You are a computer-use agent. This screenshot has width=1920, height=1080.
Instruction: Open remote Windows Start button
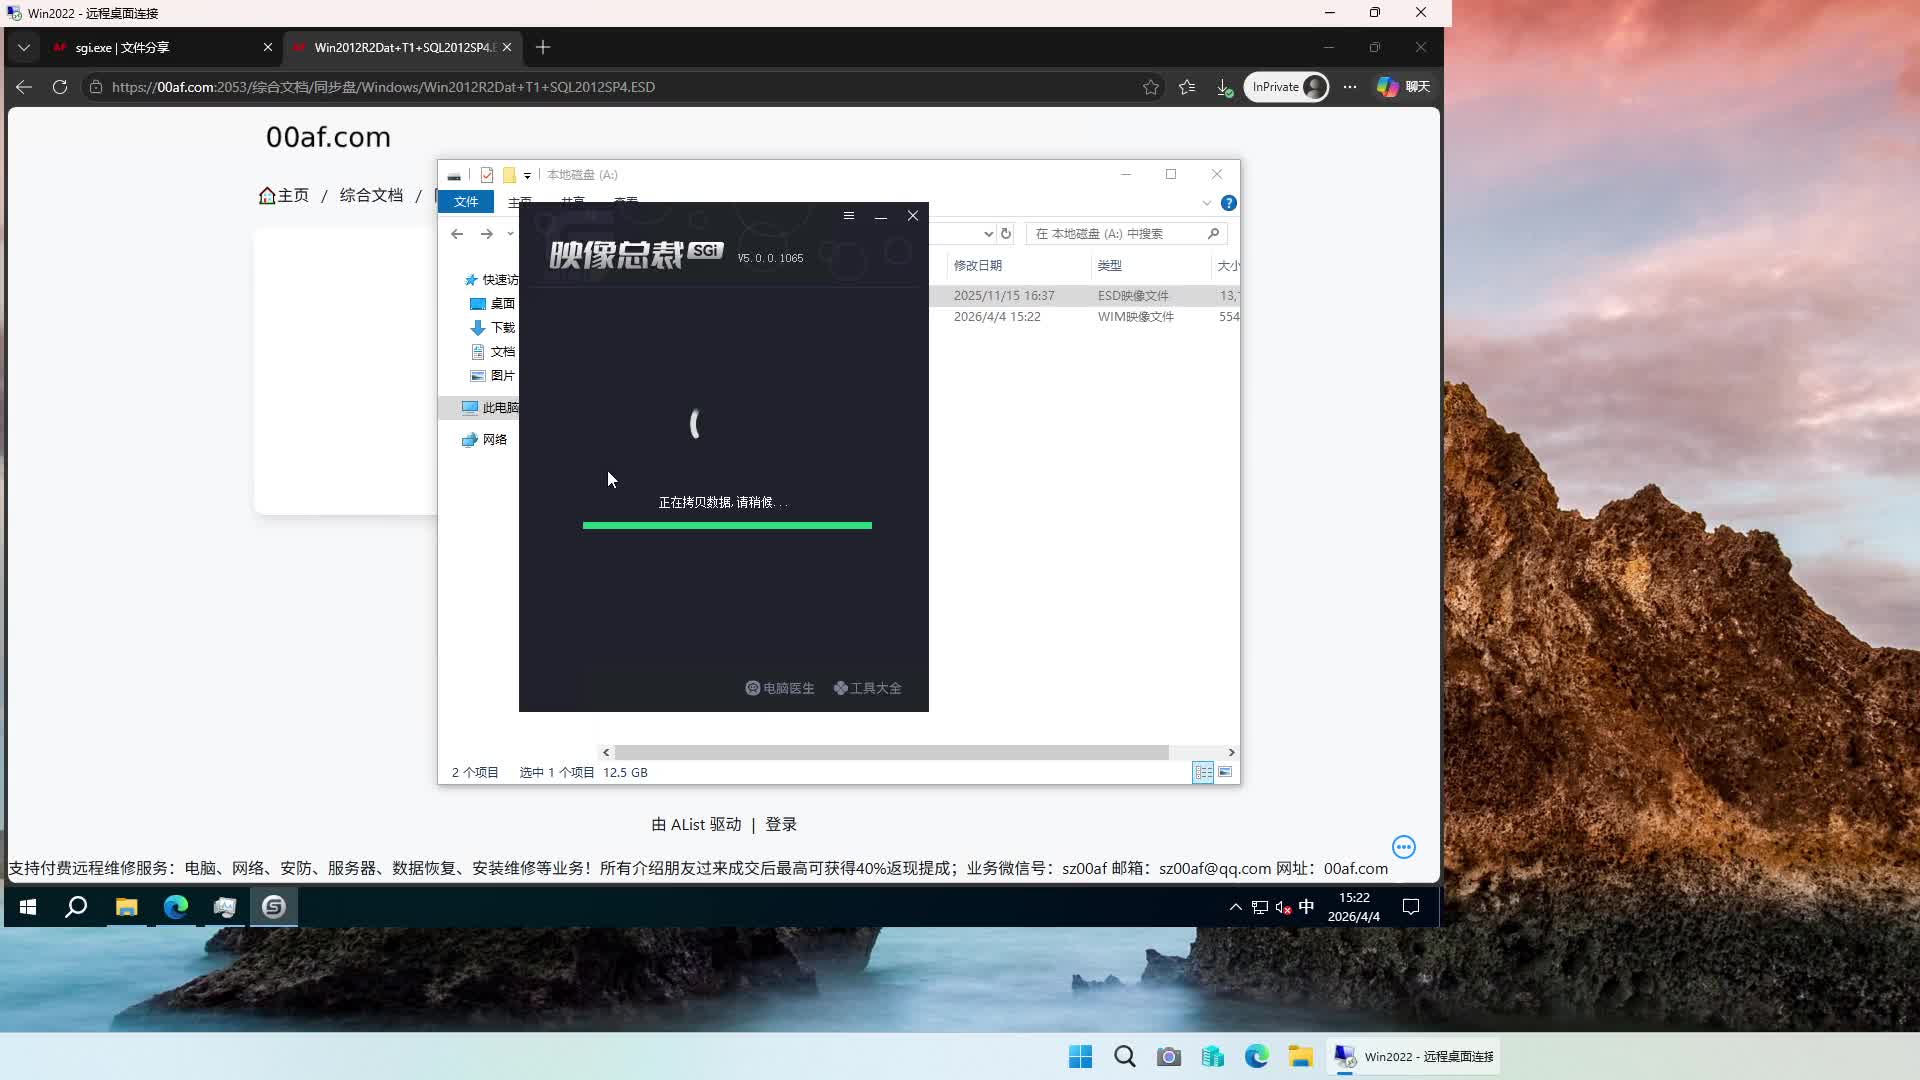coord(28,907)
